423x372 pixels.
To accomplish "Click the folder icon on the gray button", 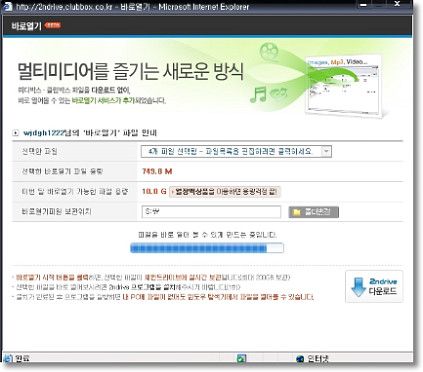I will point(297,212).
